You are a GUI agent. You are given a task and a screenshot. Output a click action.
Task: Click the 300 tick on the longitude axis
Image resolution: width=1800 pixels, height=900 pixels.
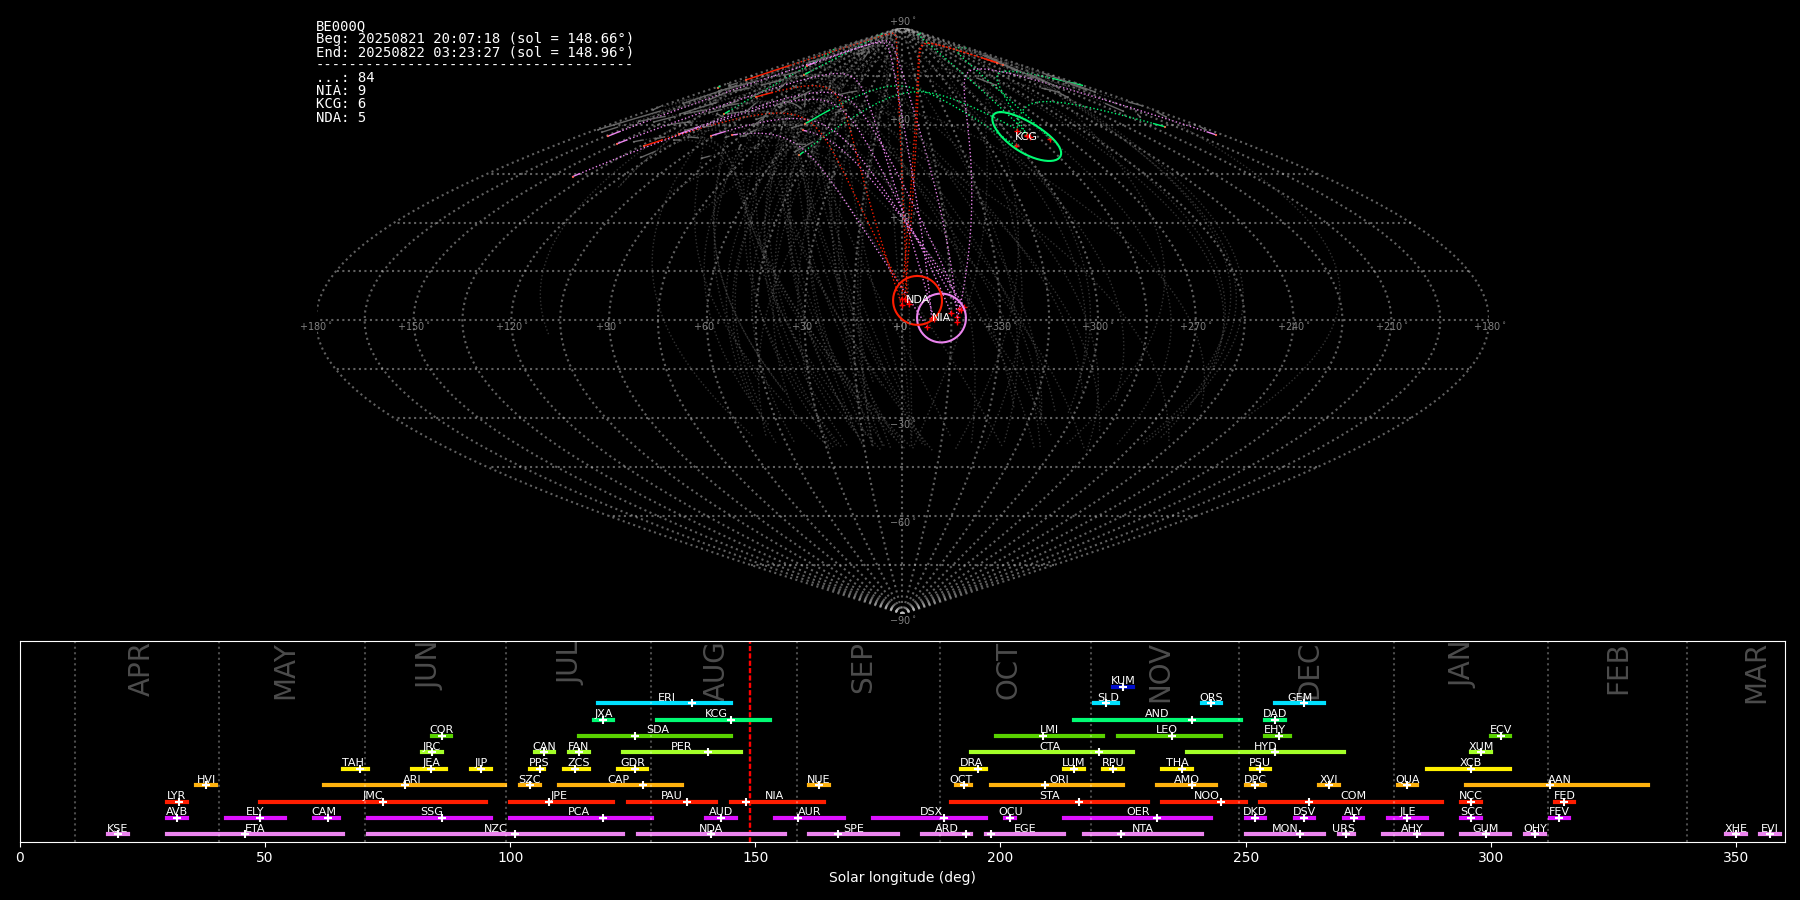pos(1490,857)
